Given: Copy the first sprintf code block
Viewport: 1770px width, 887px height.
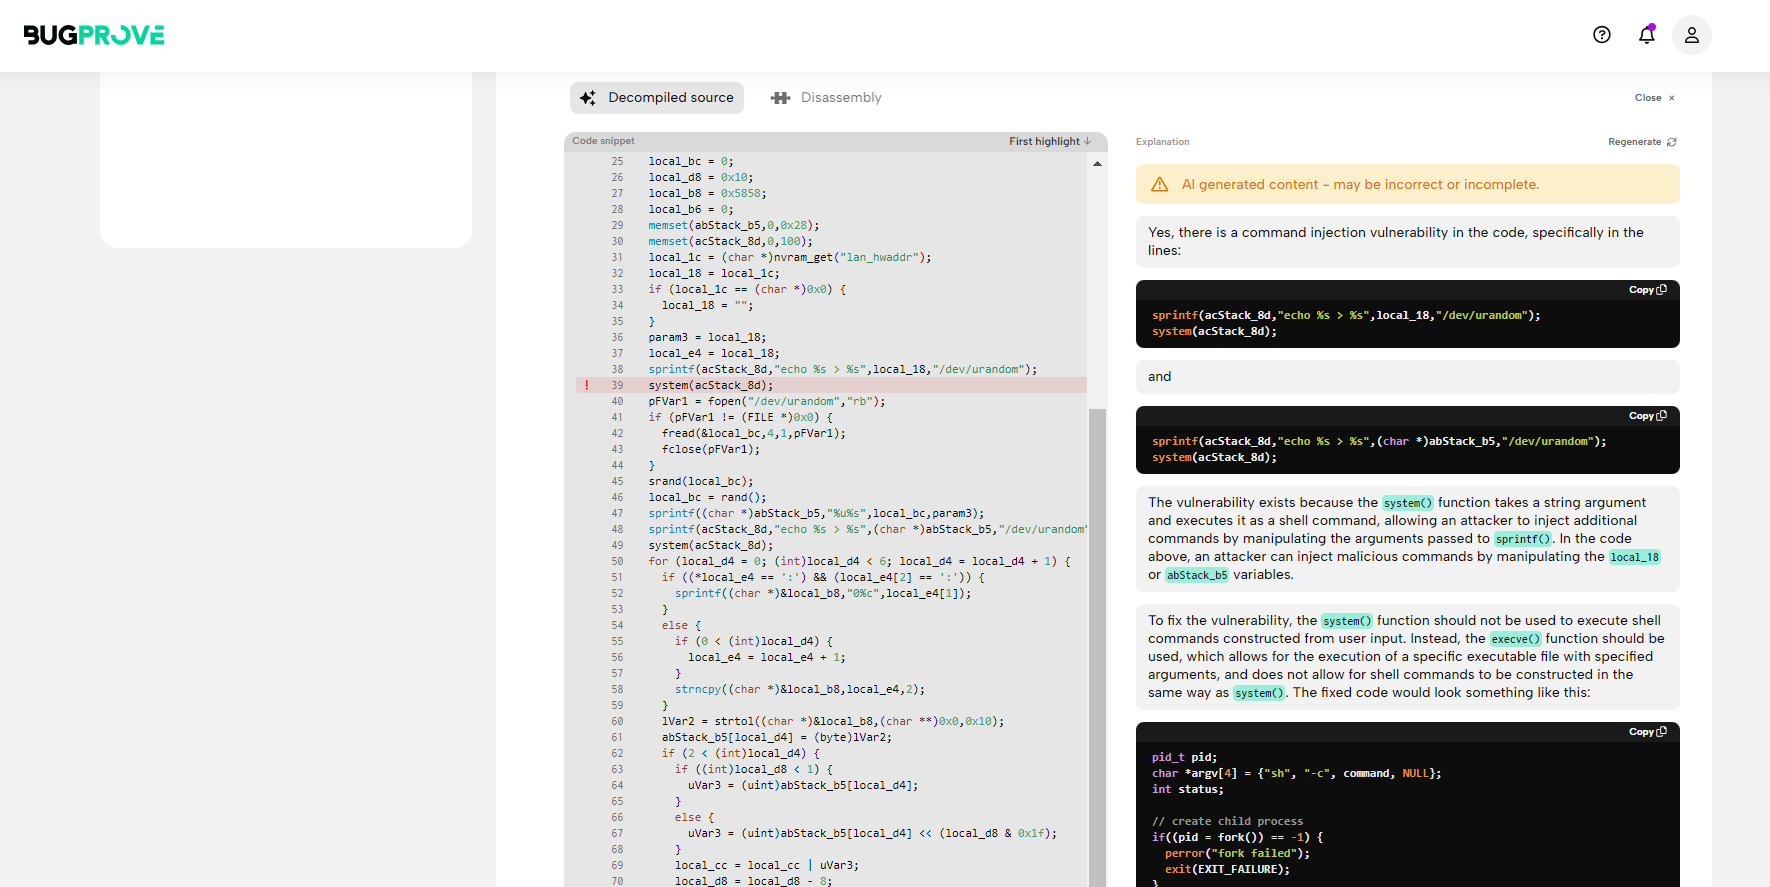Looking at the screenshot, I should click(1647, 290).
